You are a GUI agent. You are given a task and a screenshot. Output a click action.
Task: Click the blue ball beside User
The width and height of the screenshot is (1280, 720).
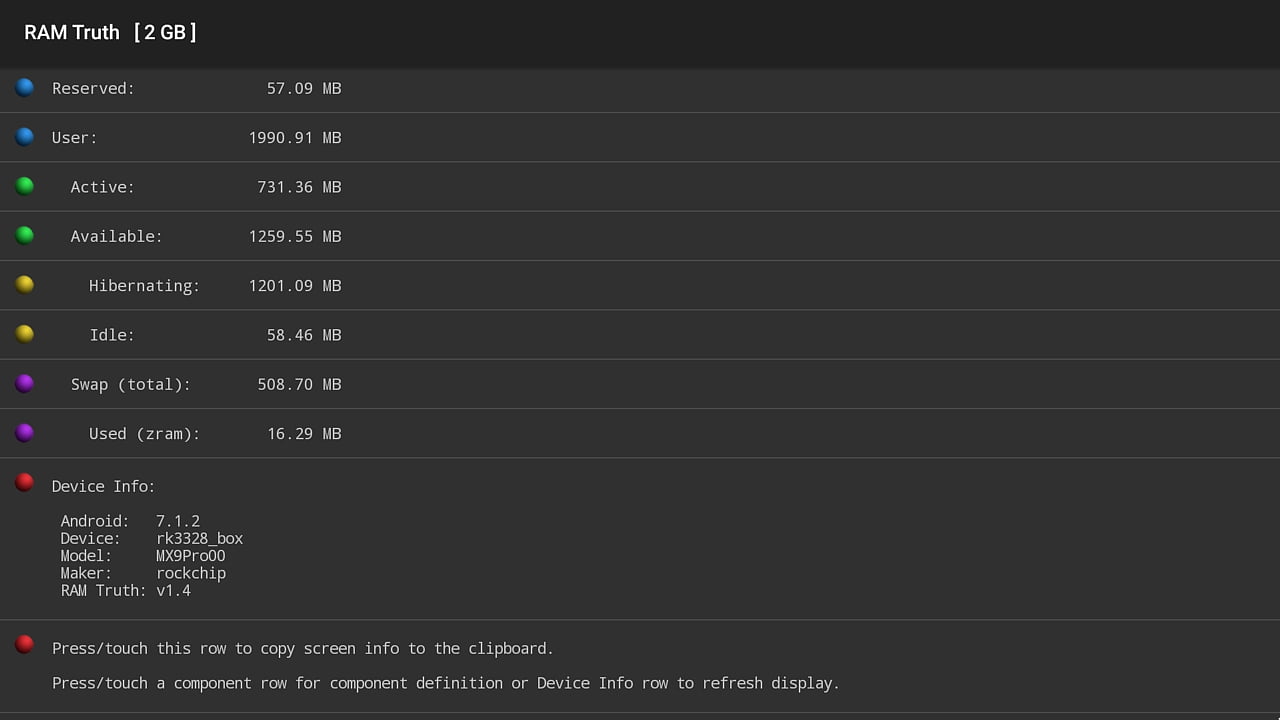pos(25,137)
